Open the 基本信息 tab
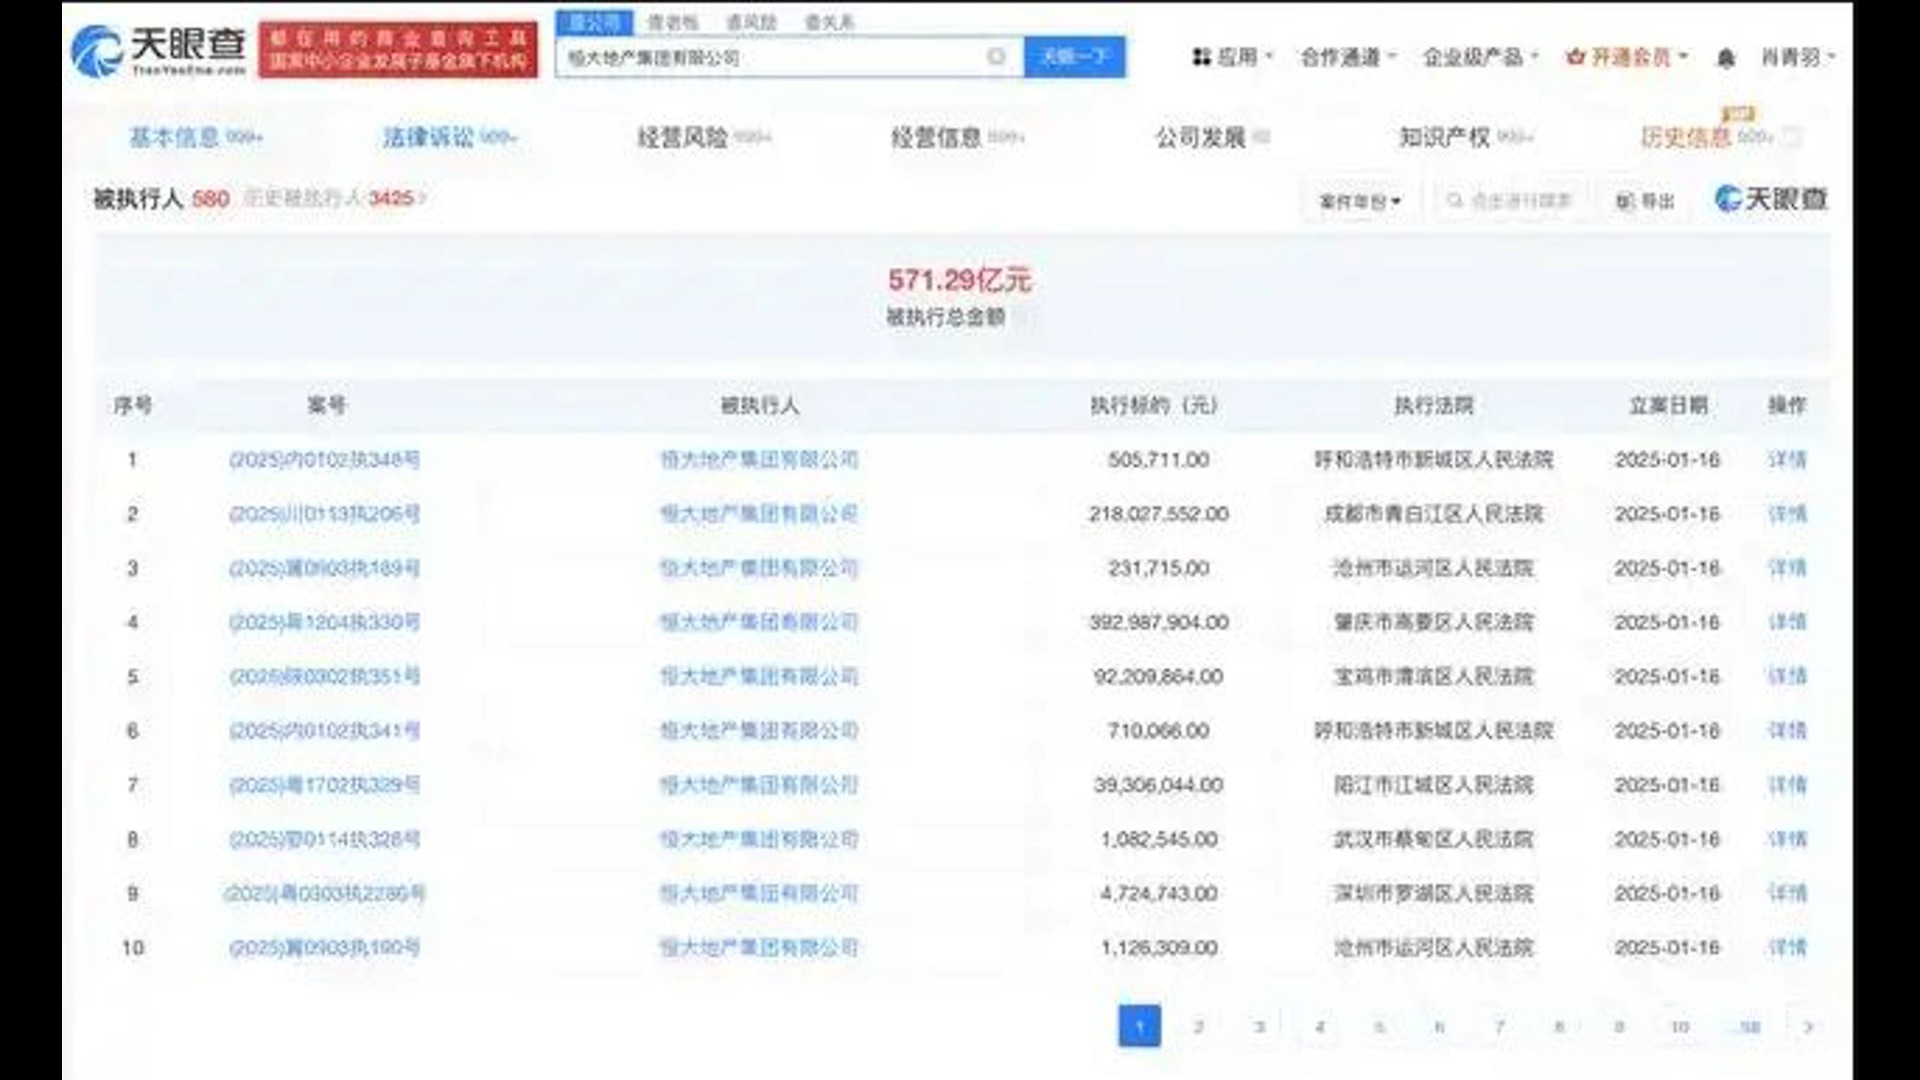The height and width of the screenshot is (1080, 1920). [x=196, y=137]
